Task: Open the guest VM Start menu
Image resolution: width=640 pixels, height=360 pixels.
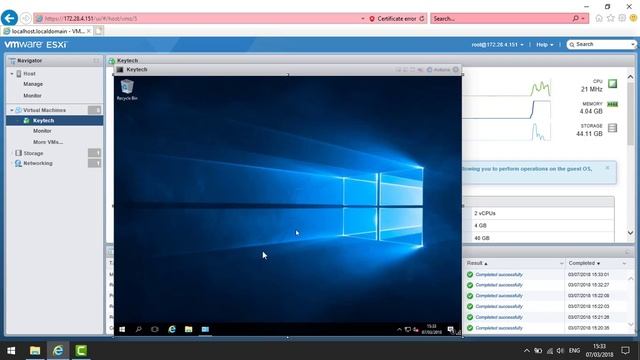Action: [122, 329]
